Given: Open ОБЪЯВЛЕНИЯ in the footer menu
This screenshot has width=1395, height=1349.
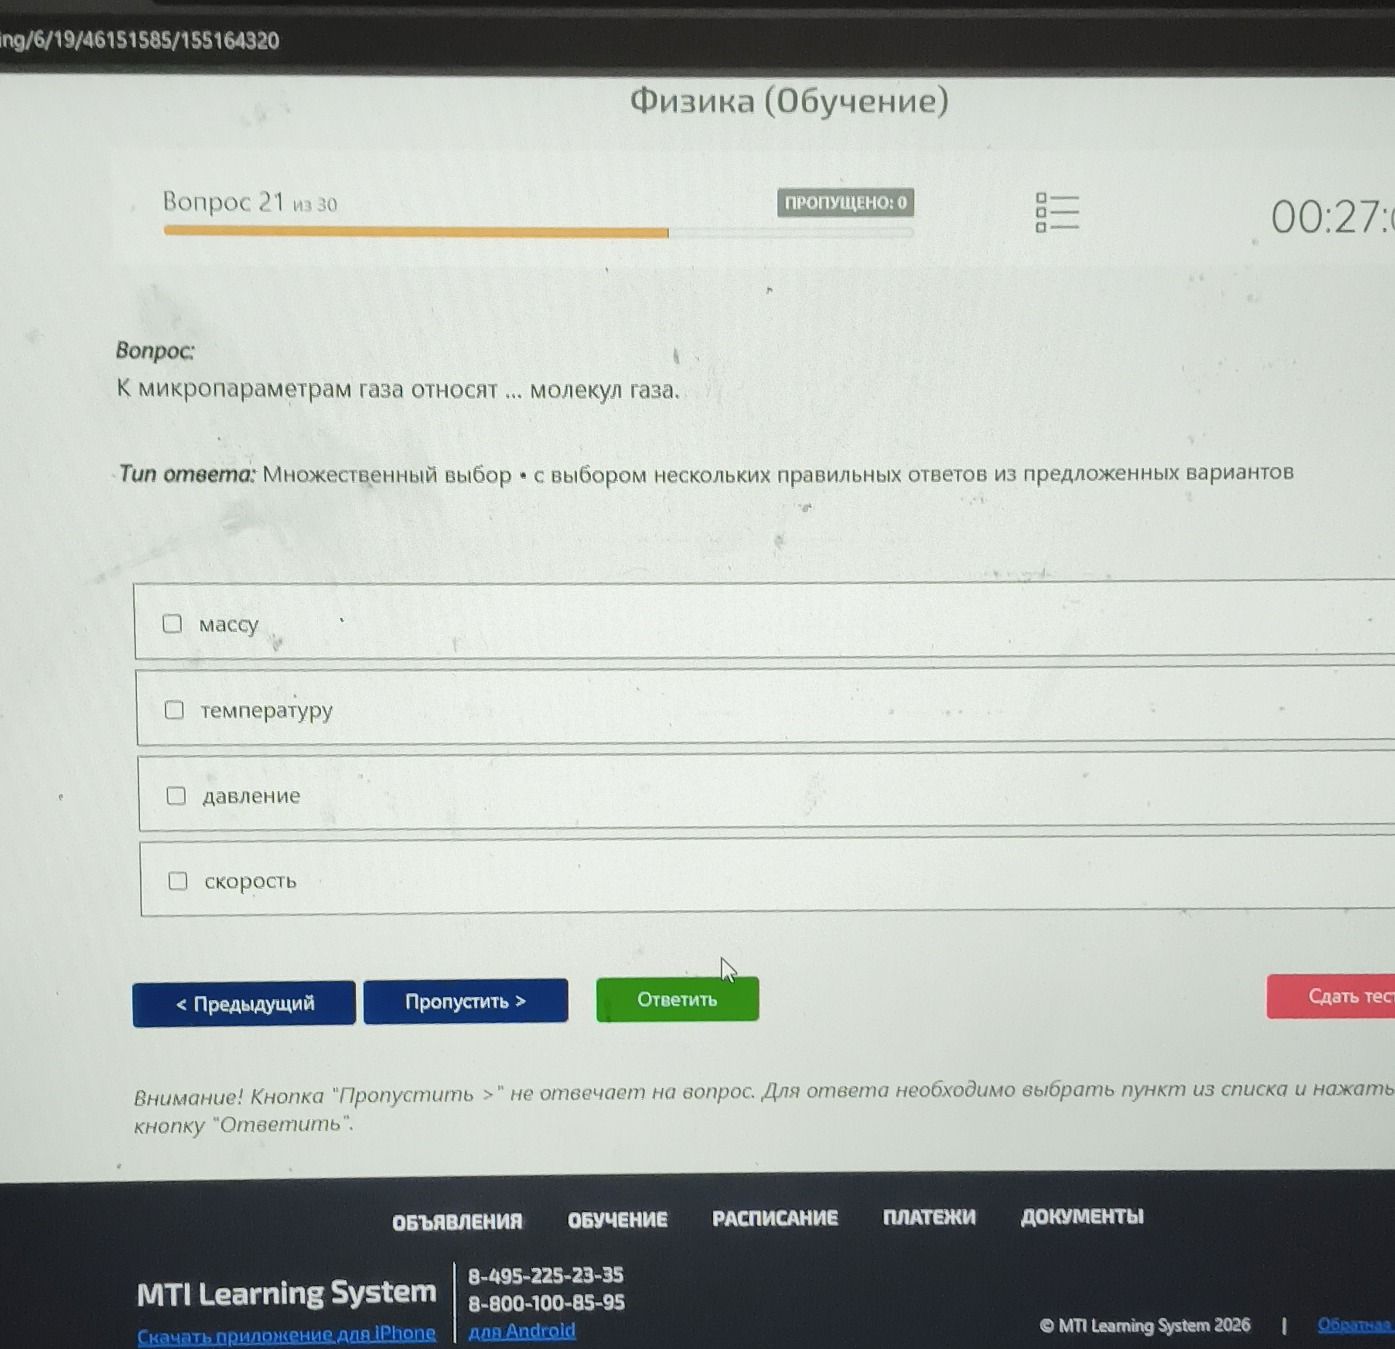Looking at the screenshot, I should point(457,1222).
